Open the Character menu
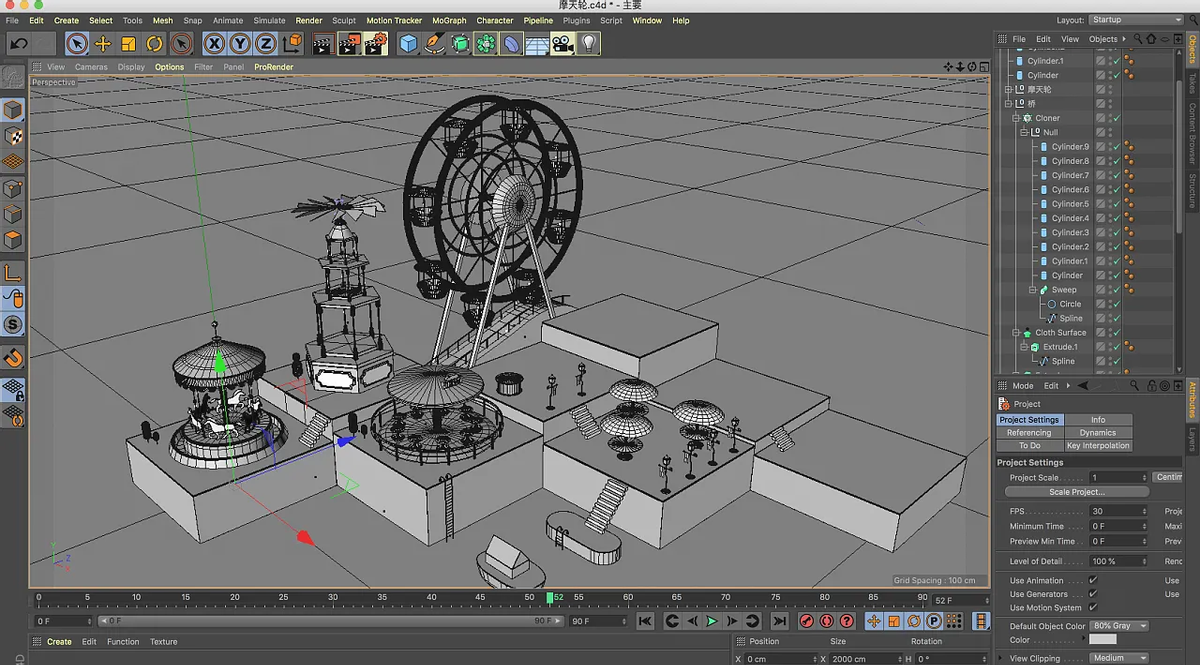 [x=495, y=20]
